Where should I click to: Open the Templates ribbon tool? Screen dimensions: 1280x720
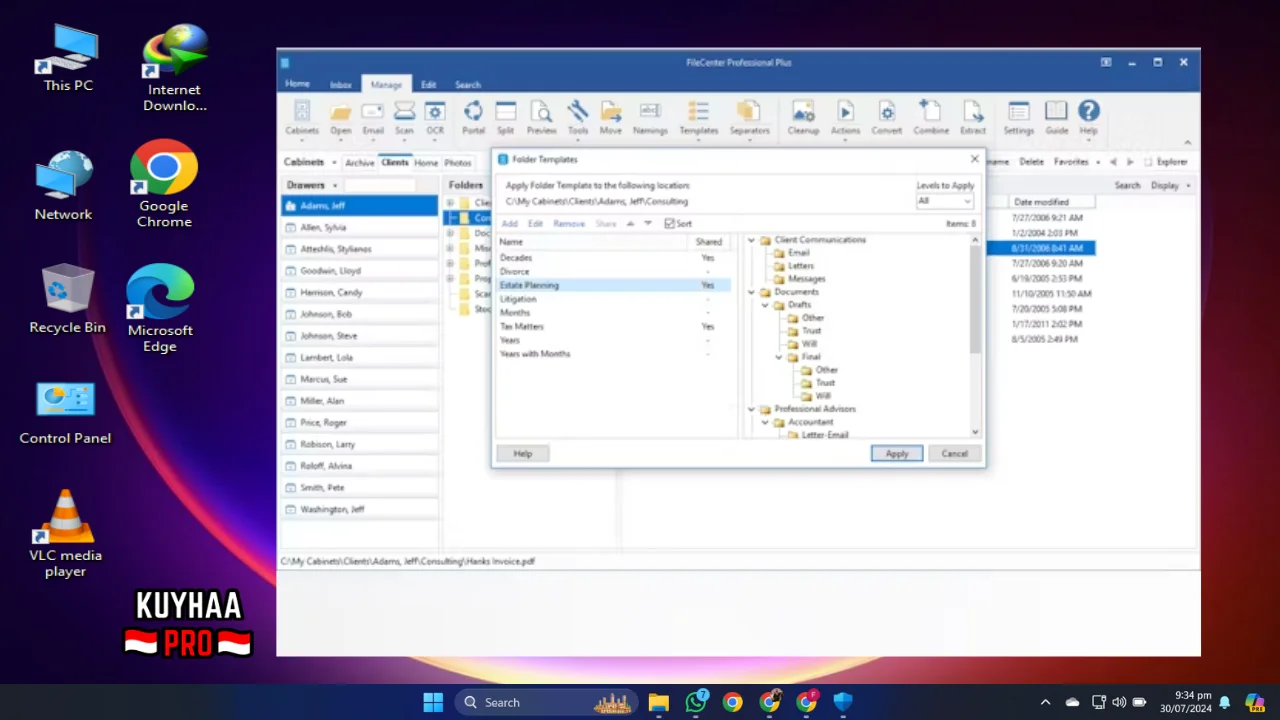coord(698,117)
